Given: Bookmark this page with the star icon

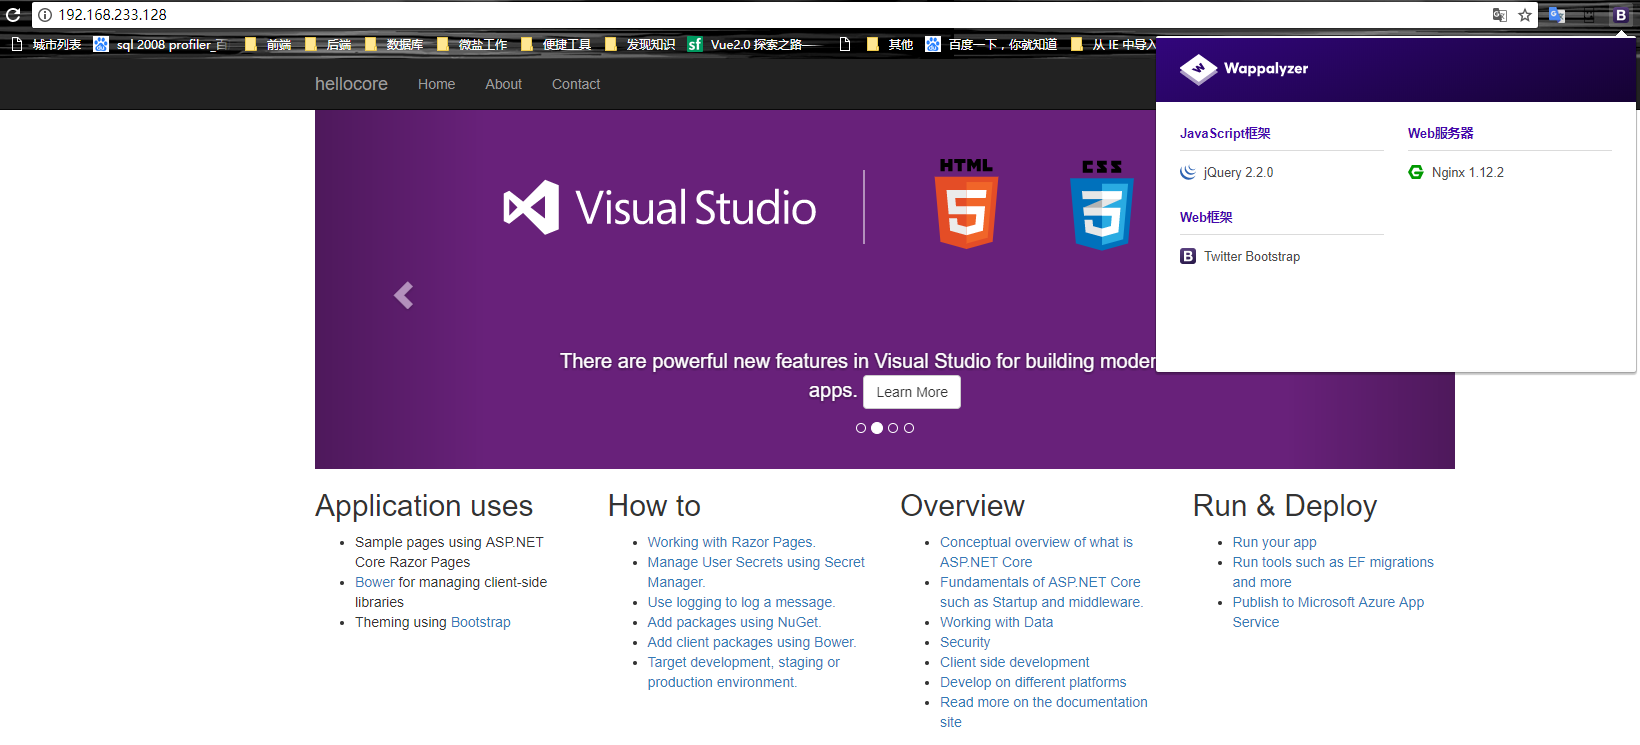Looking at the screenshot, I should tap(1525, 15).
